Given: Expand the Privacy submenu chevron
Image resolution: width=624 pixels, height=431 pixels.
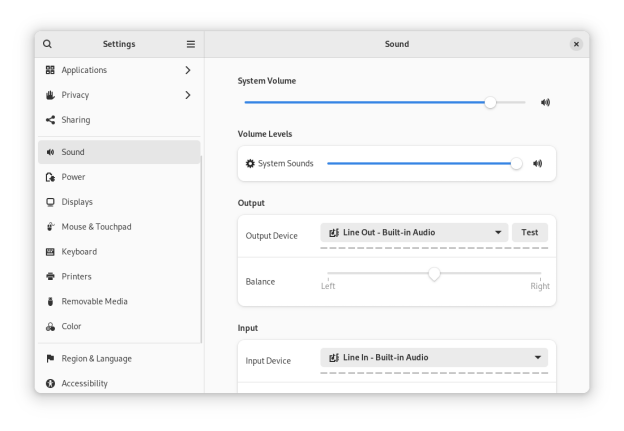Looking at the screenshot, I should click(x=188, y=95).
